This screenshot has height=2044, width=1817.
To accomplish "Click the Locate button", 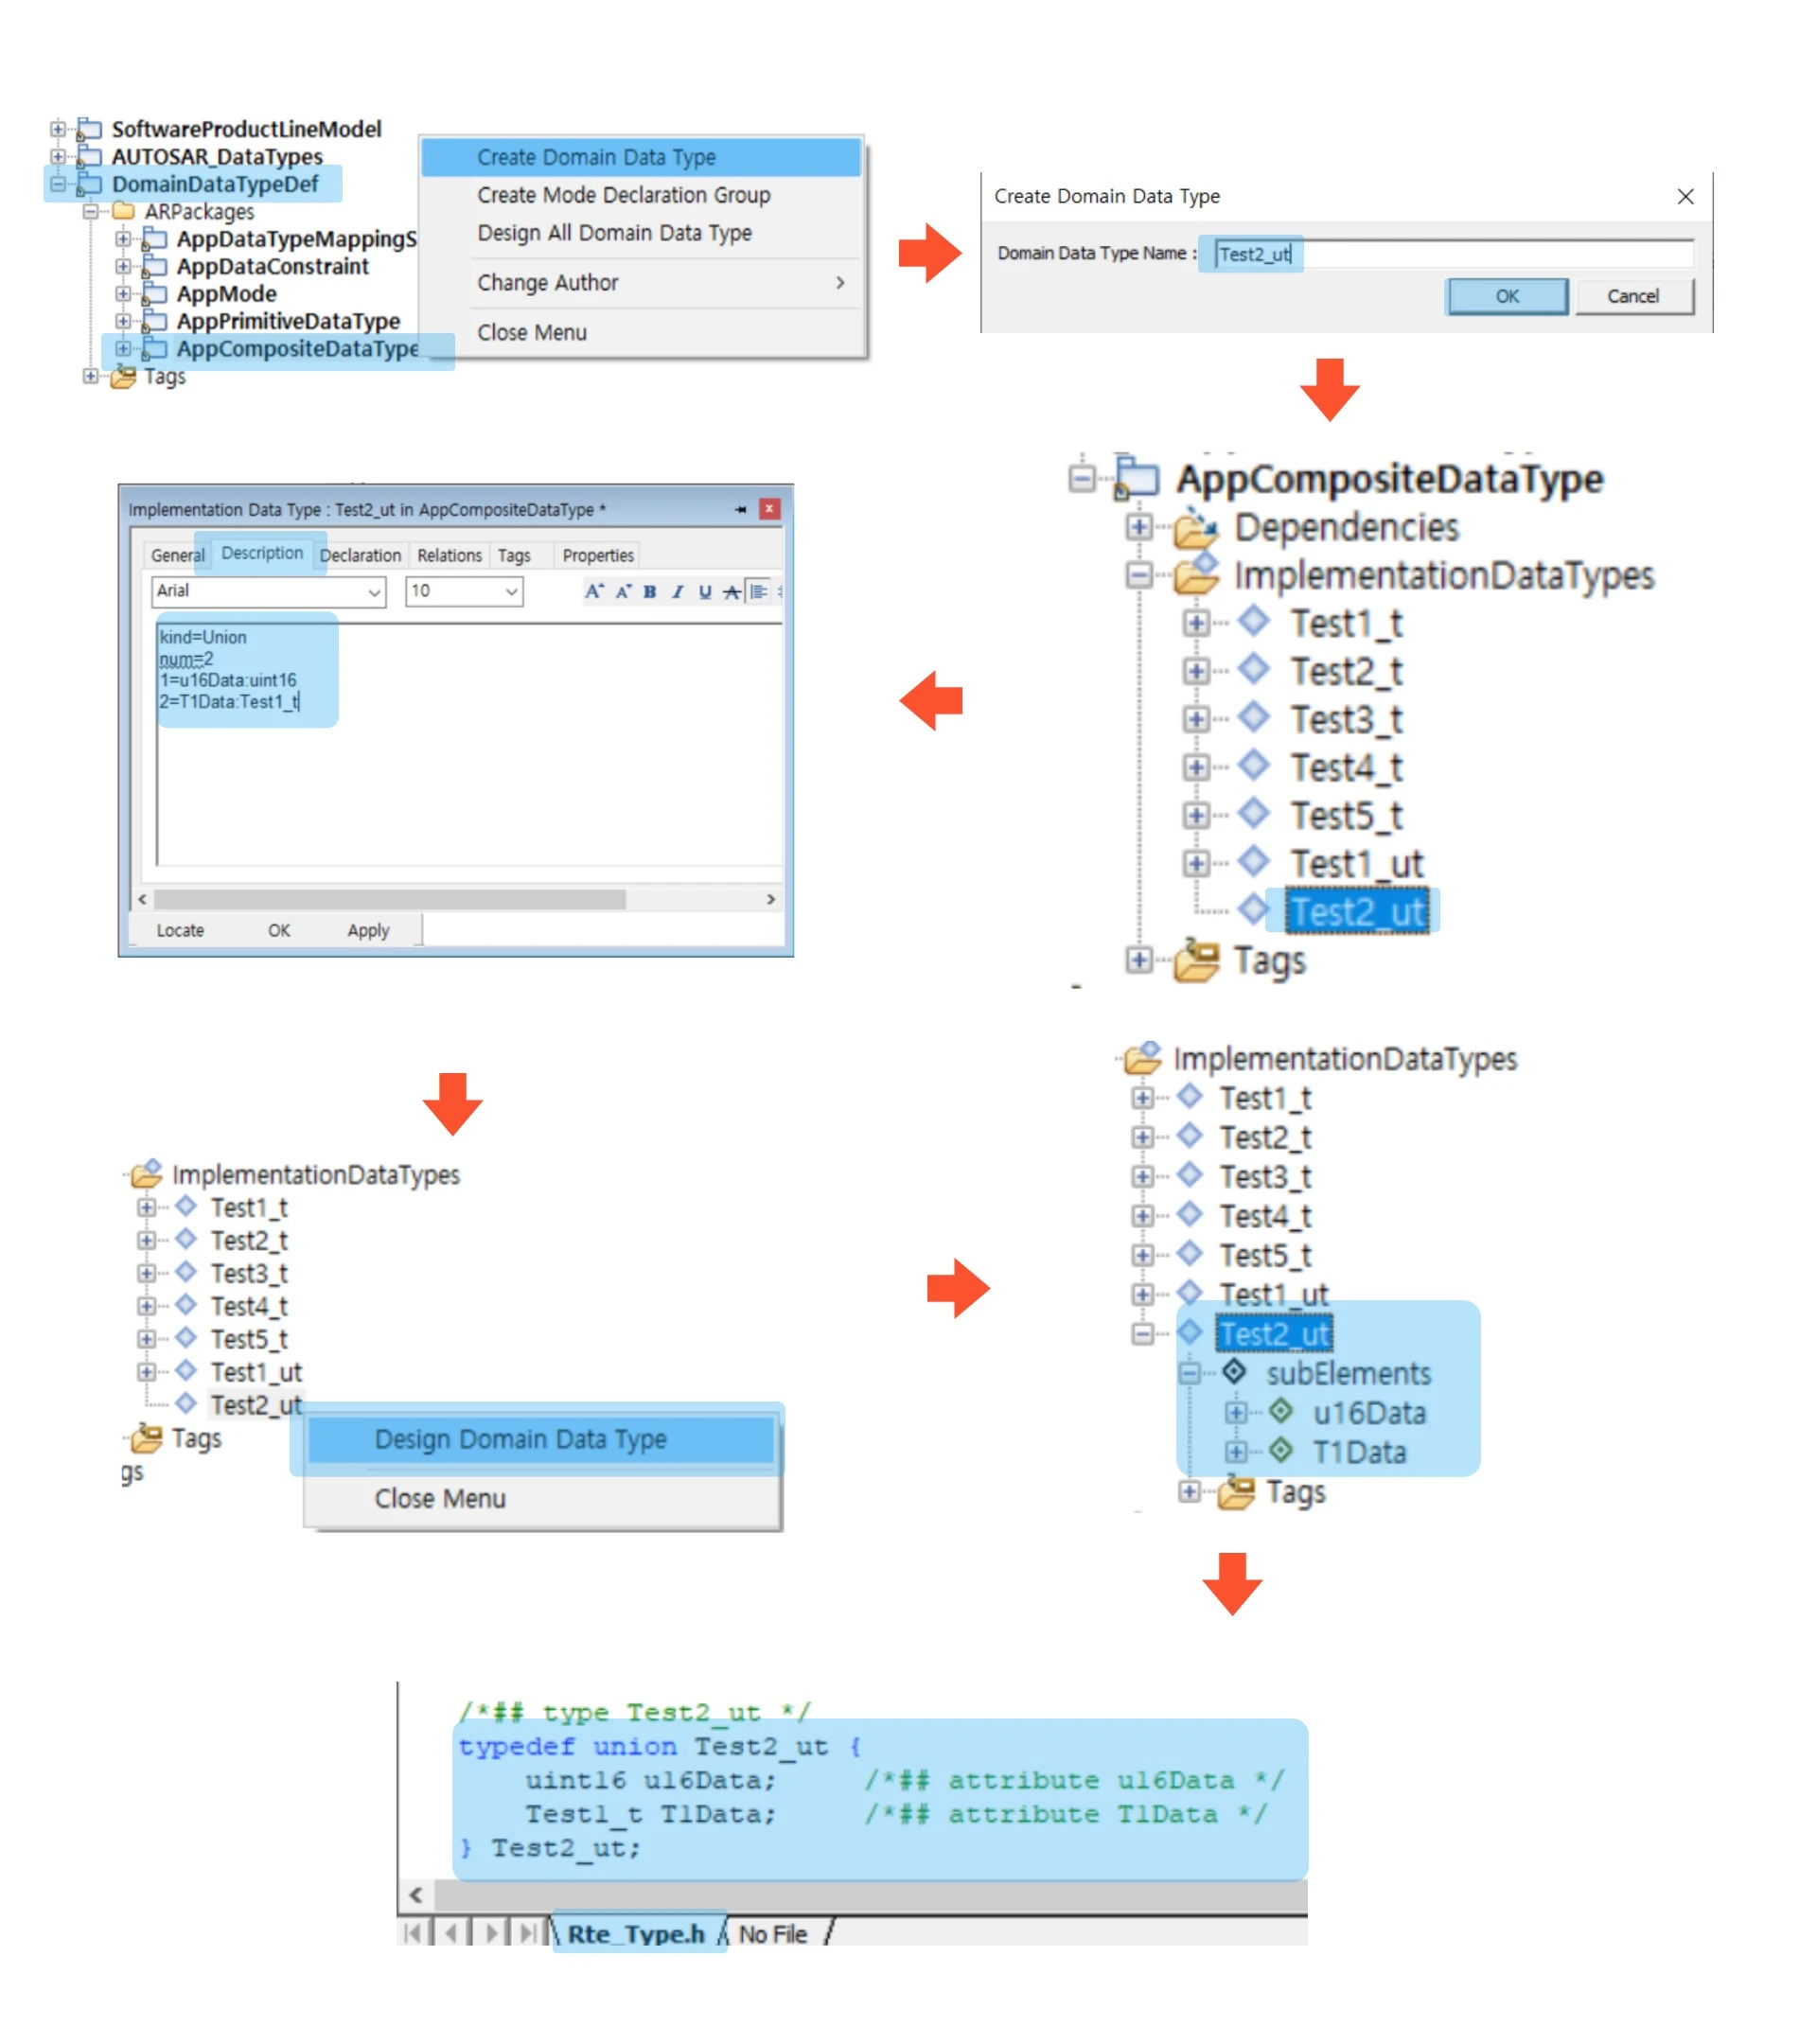I will (180, 930).
